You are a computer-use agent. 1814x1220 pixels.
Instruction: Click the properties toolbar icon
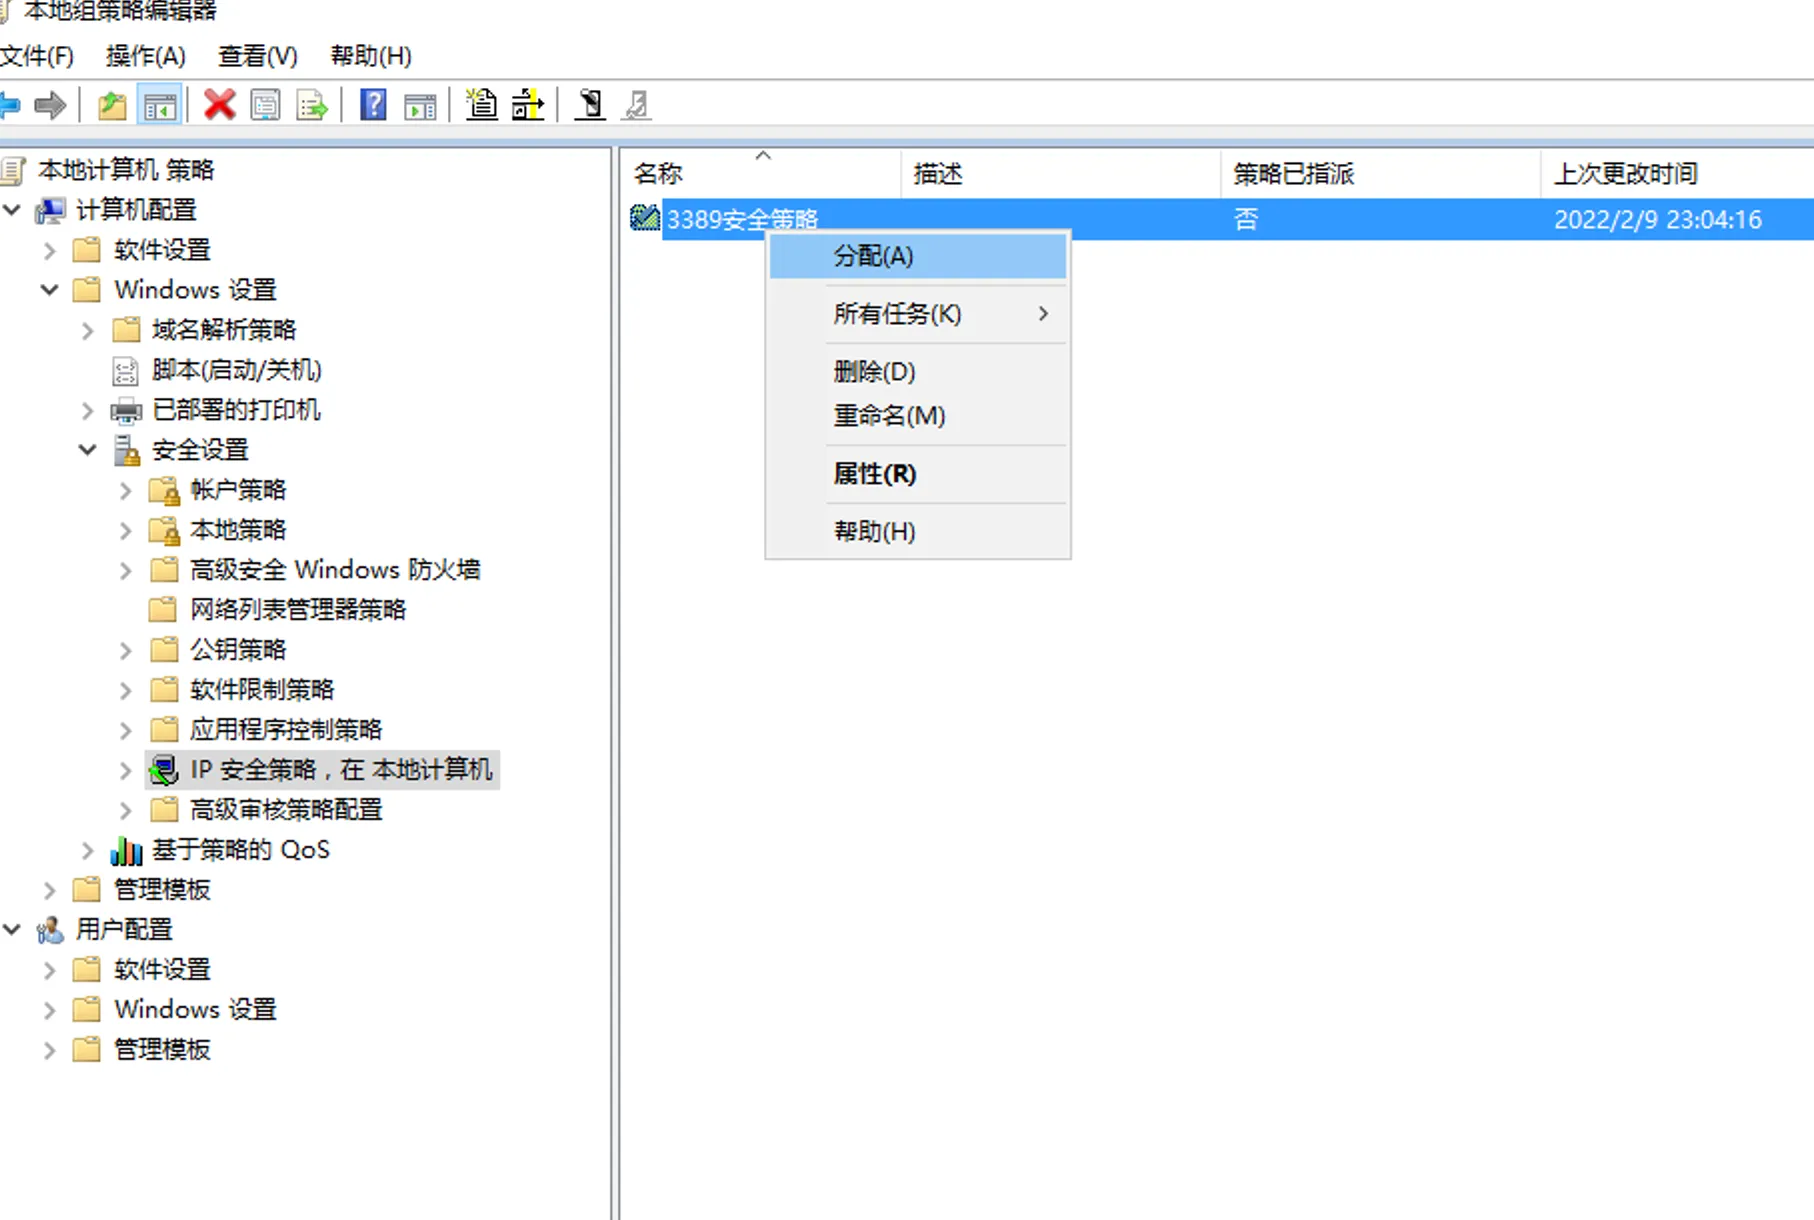[266, 105]
